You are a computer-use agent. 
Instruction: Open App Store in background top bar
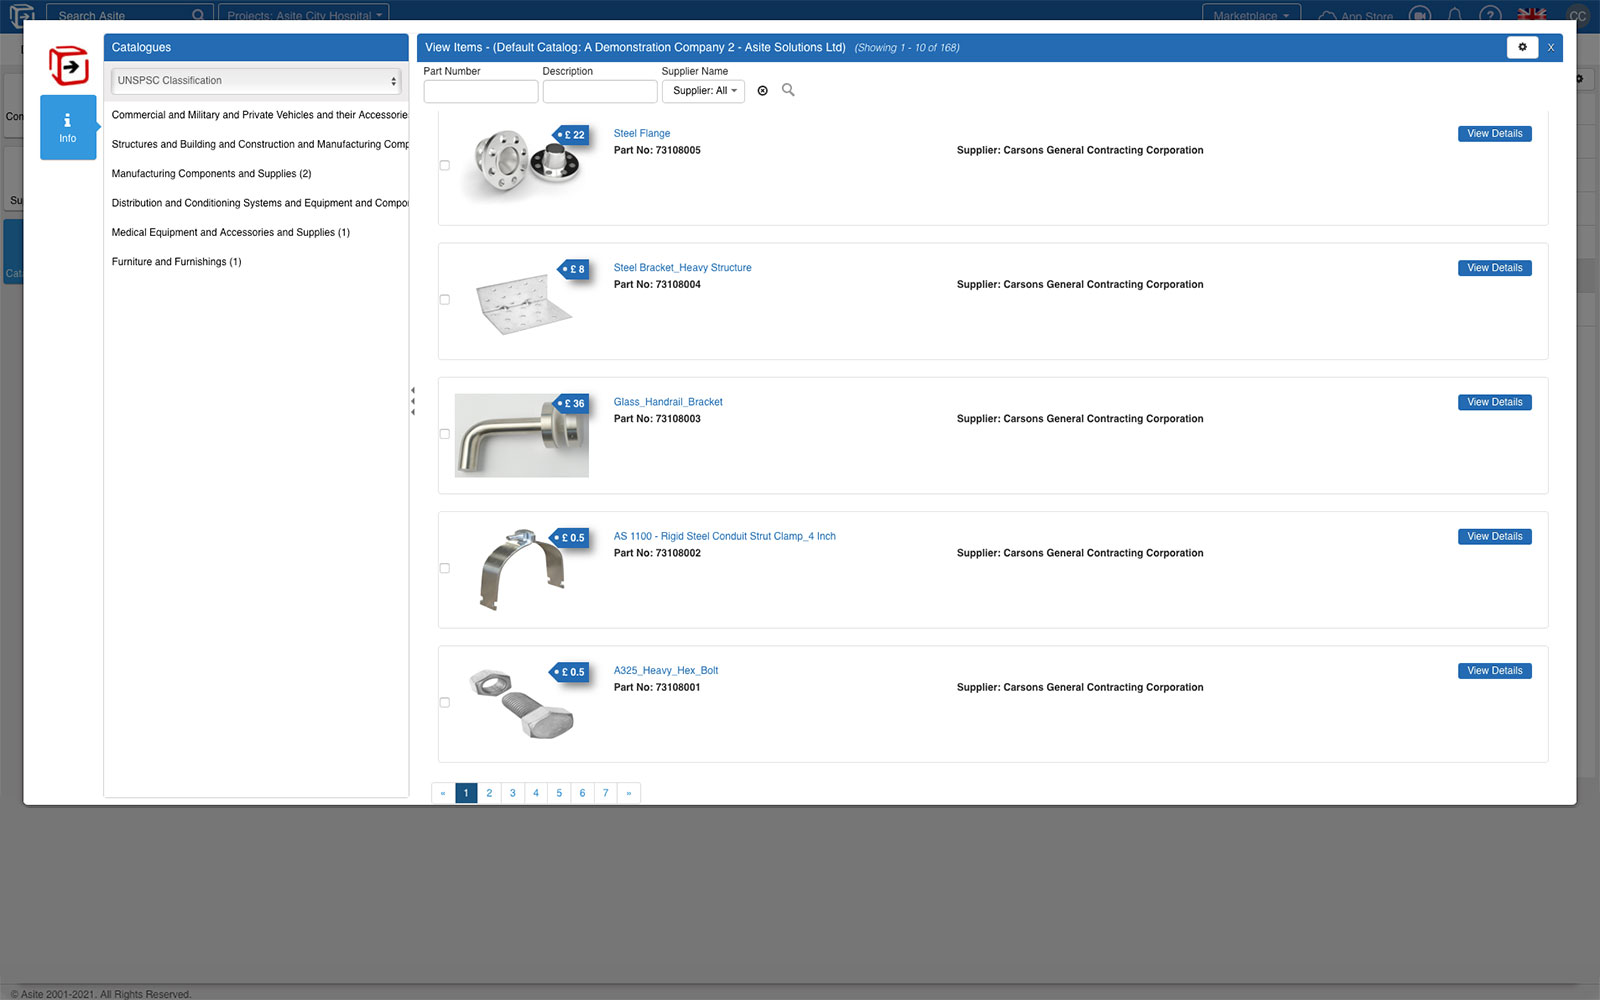coord(1356,15)
